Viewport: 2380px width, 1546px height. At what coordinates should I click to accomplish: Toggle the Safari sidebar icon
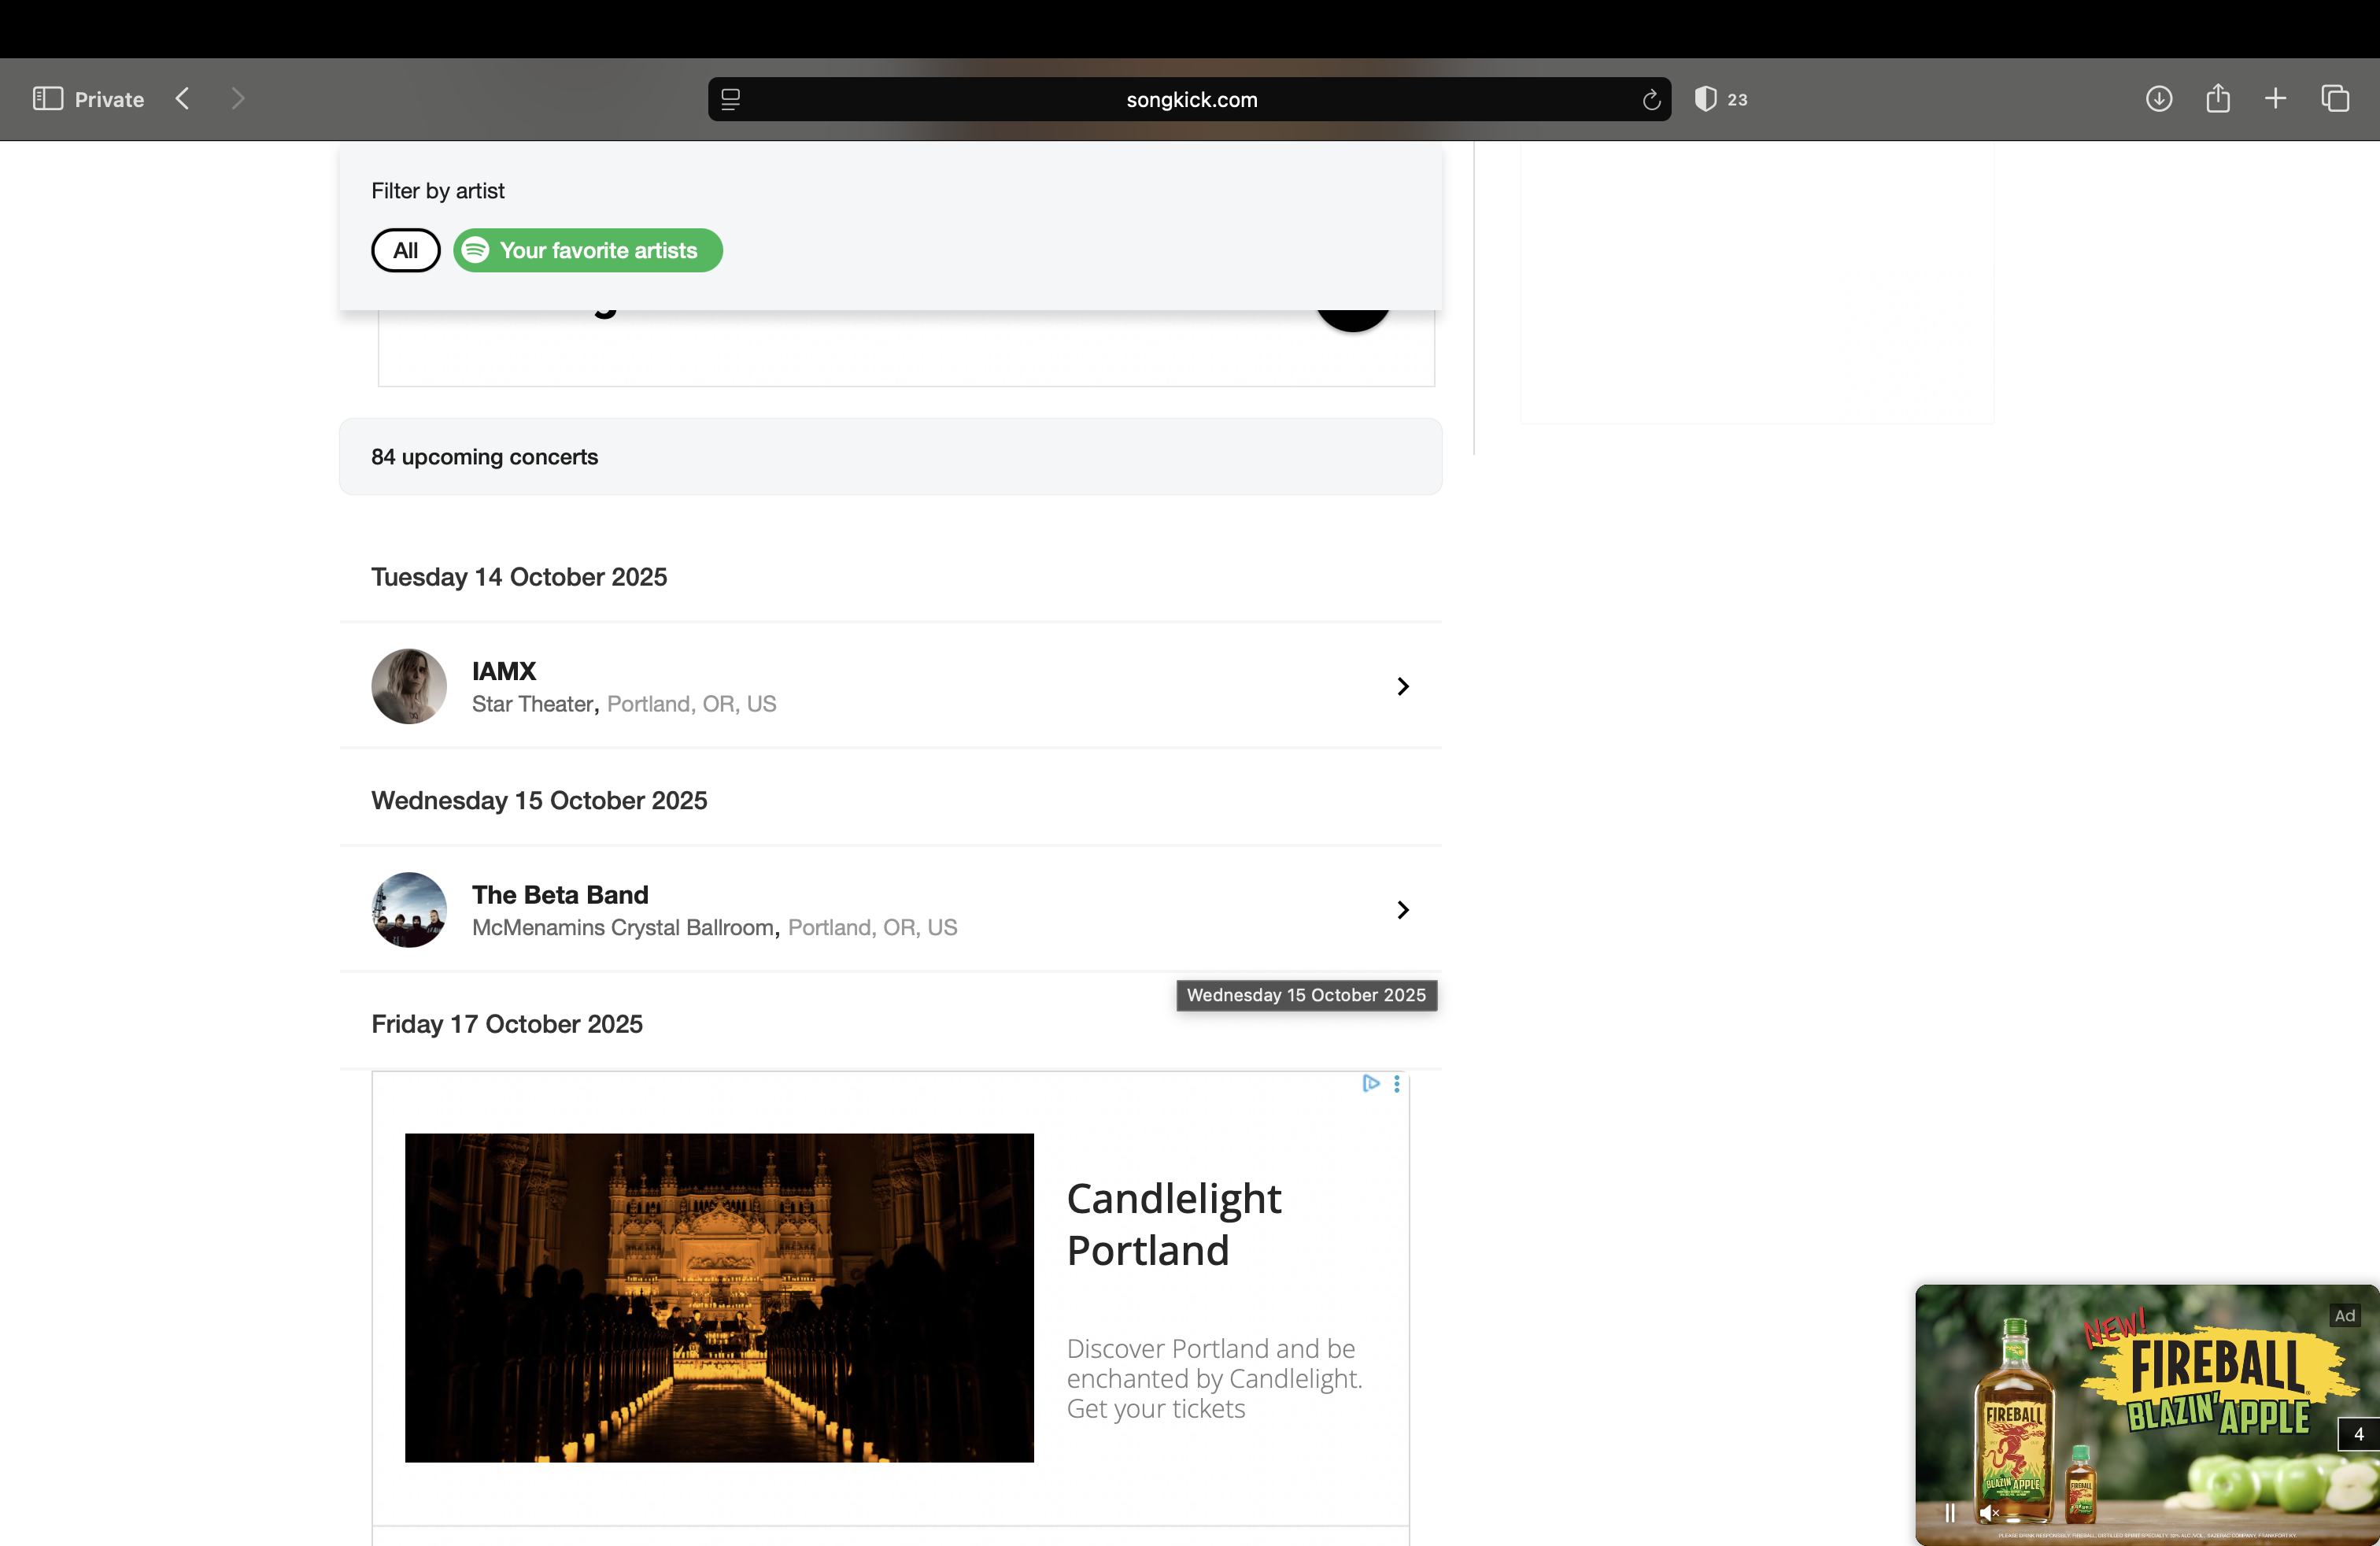click(47, 99)
